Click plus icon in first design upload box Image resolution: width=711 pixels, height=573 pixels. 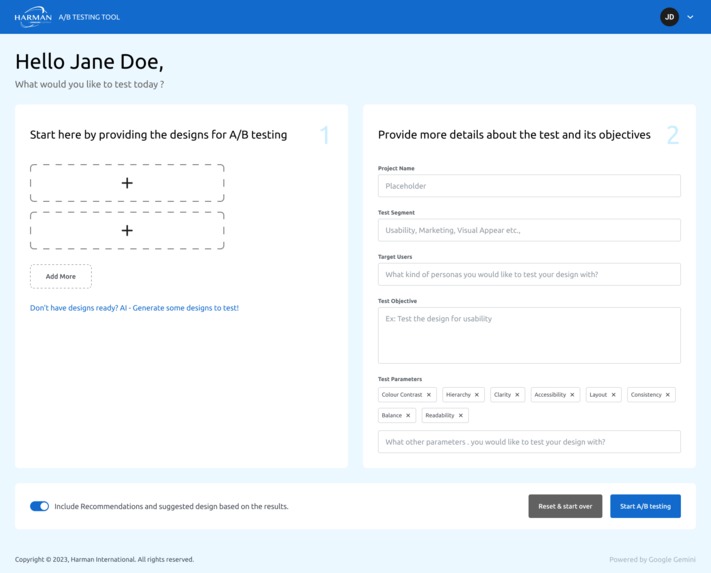127,183
